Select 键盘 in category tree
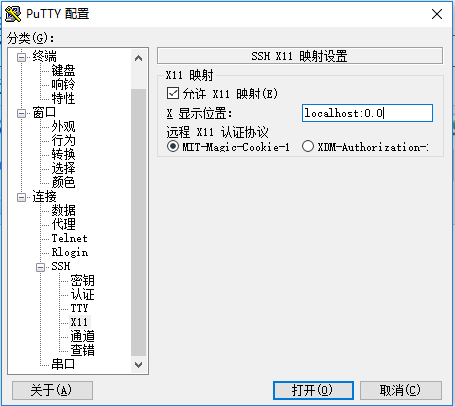 [63, 70]
